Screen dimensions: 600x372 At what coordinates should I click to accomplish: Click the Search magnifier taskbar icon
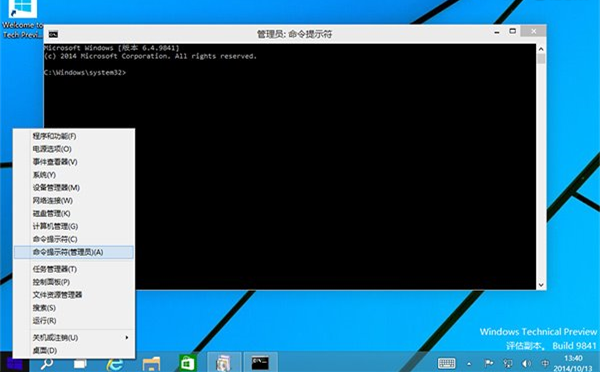(x=47, y=364)
